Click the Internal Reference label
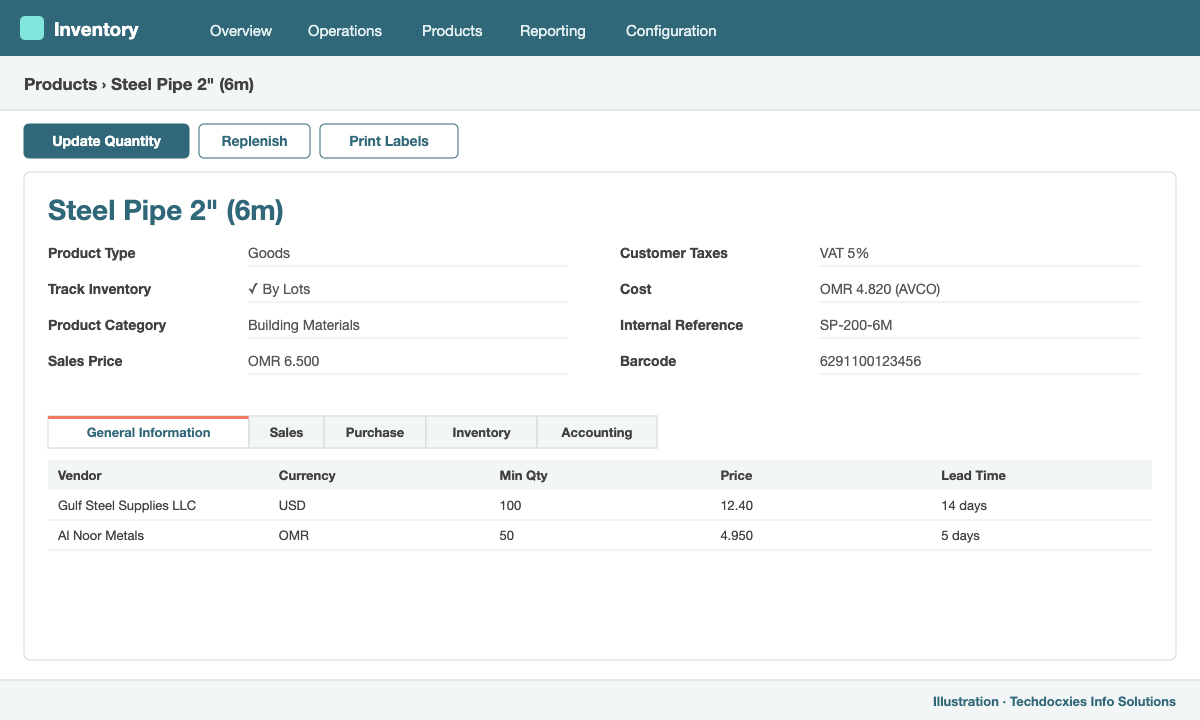1200x720 pixels. tap(681, 325)
